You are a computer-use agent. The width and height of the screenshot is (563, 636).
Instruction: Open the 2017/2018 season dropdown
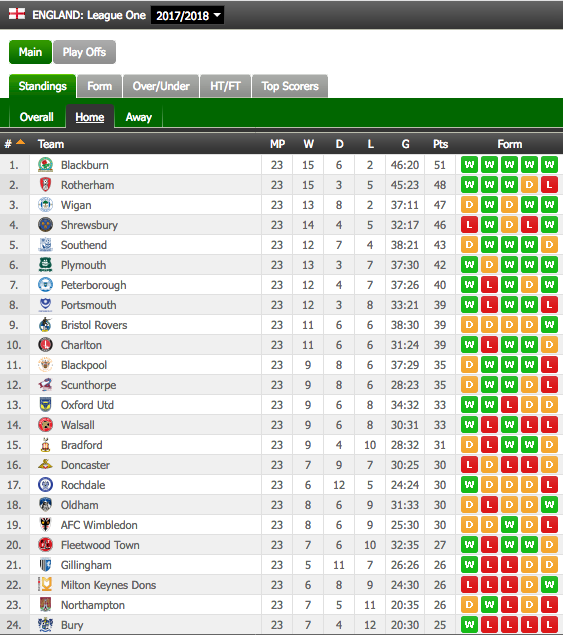[187, 15]
